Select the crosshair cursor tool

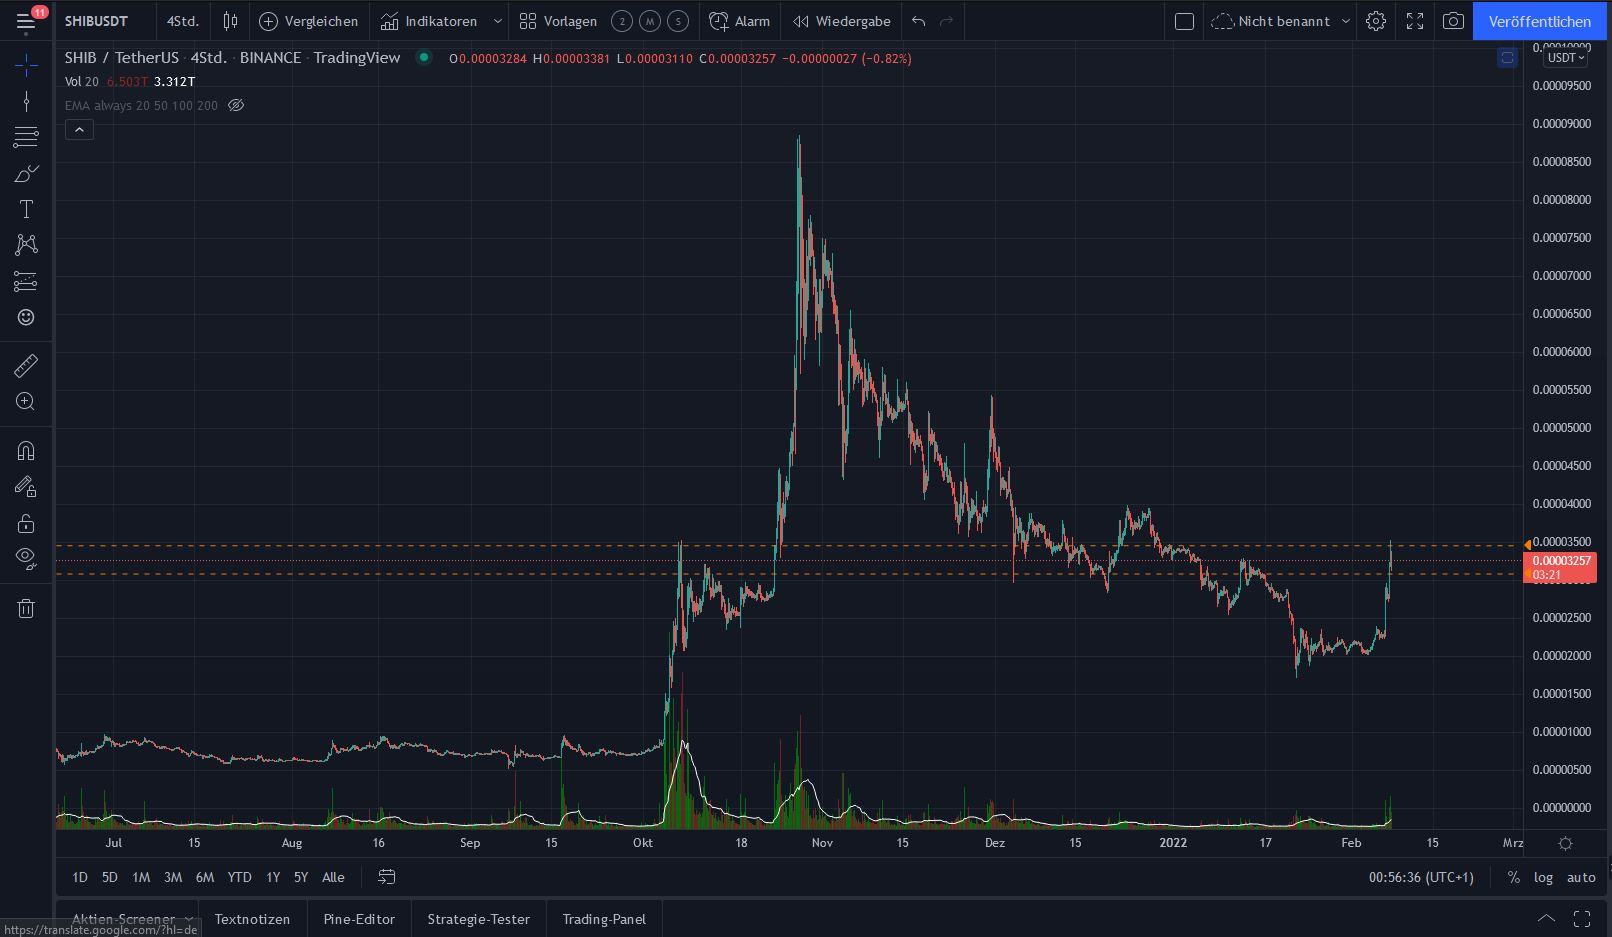pyautogui.click(x=26, y=66)
